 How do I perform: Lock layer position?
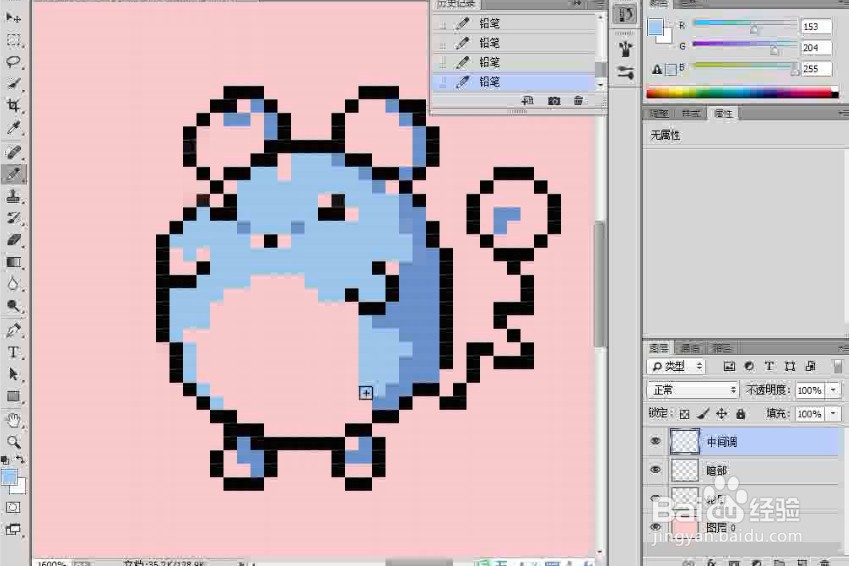click(722, 414)
